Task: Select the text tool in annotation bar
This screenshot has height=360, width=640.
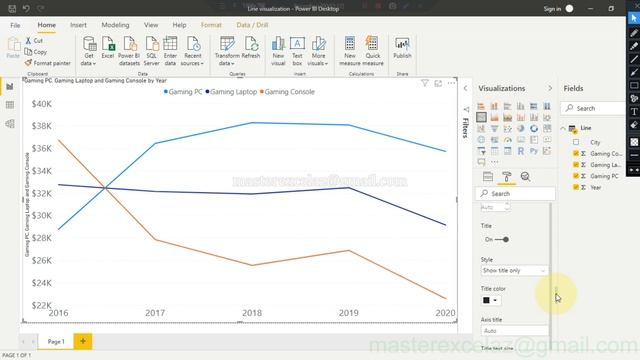Action: click(634, 111)
